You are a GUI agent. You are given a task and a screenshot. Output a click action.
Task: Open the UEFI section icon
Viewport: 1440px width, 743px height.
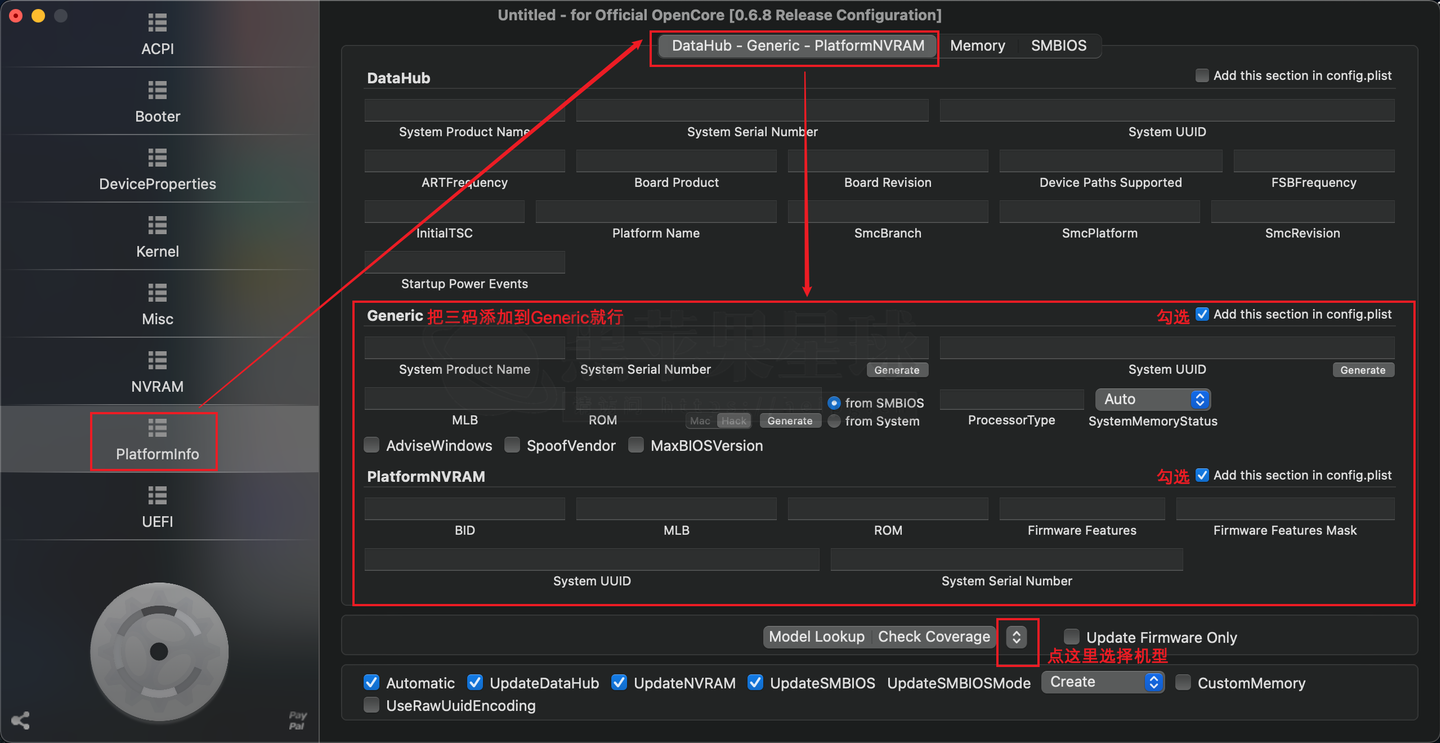click(157, 495)
